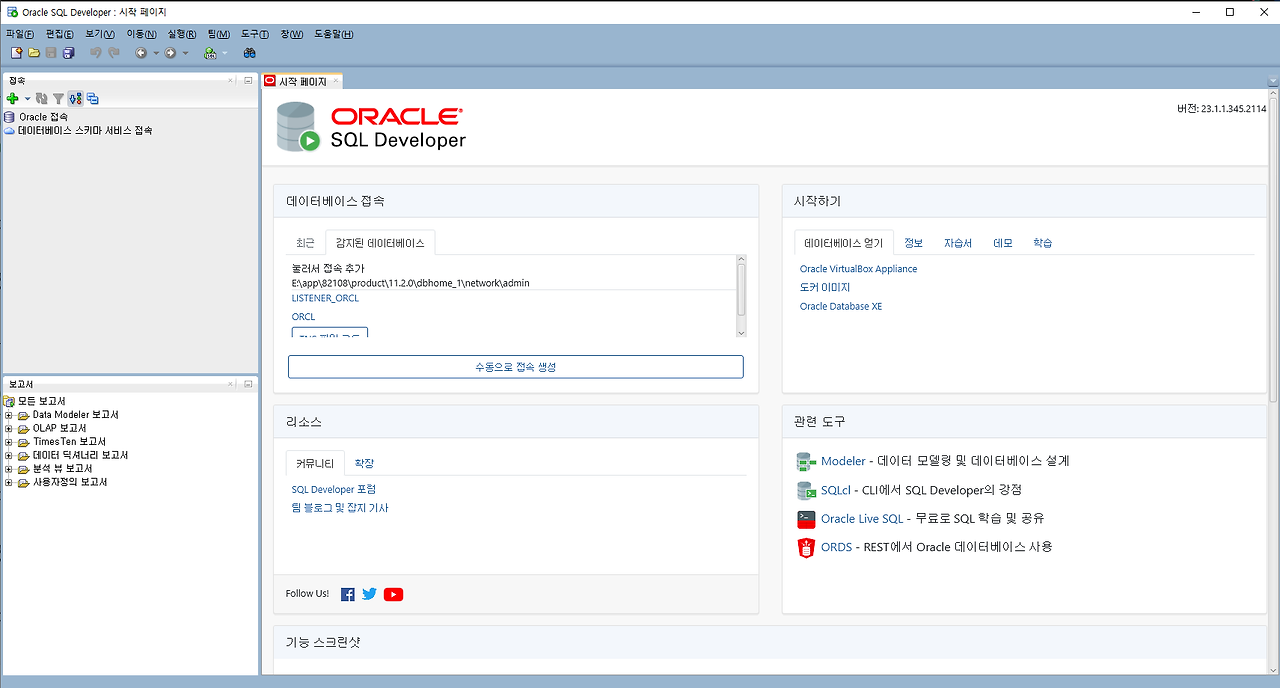The height and width of the screenshot is (688, 1280).
Task: Open the 도구(T) menu
Action: pyautogui.click(x=256, y=34)
